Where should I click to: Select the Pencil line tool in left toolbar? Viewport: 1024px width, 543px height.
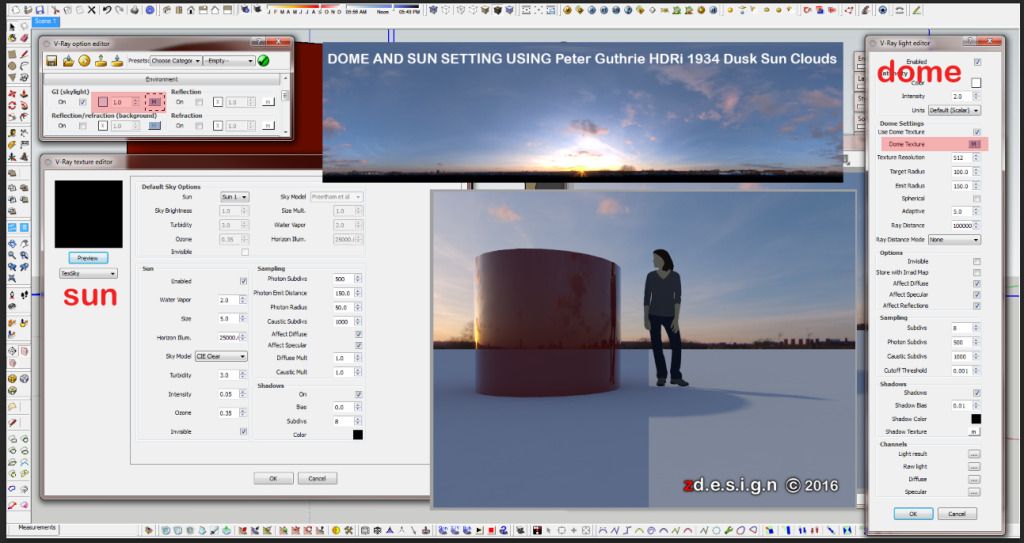[x=24, y=54]
